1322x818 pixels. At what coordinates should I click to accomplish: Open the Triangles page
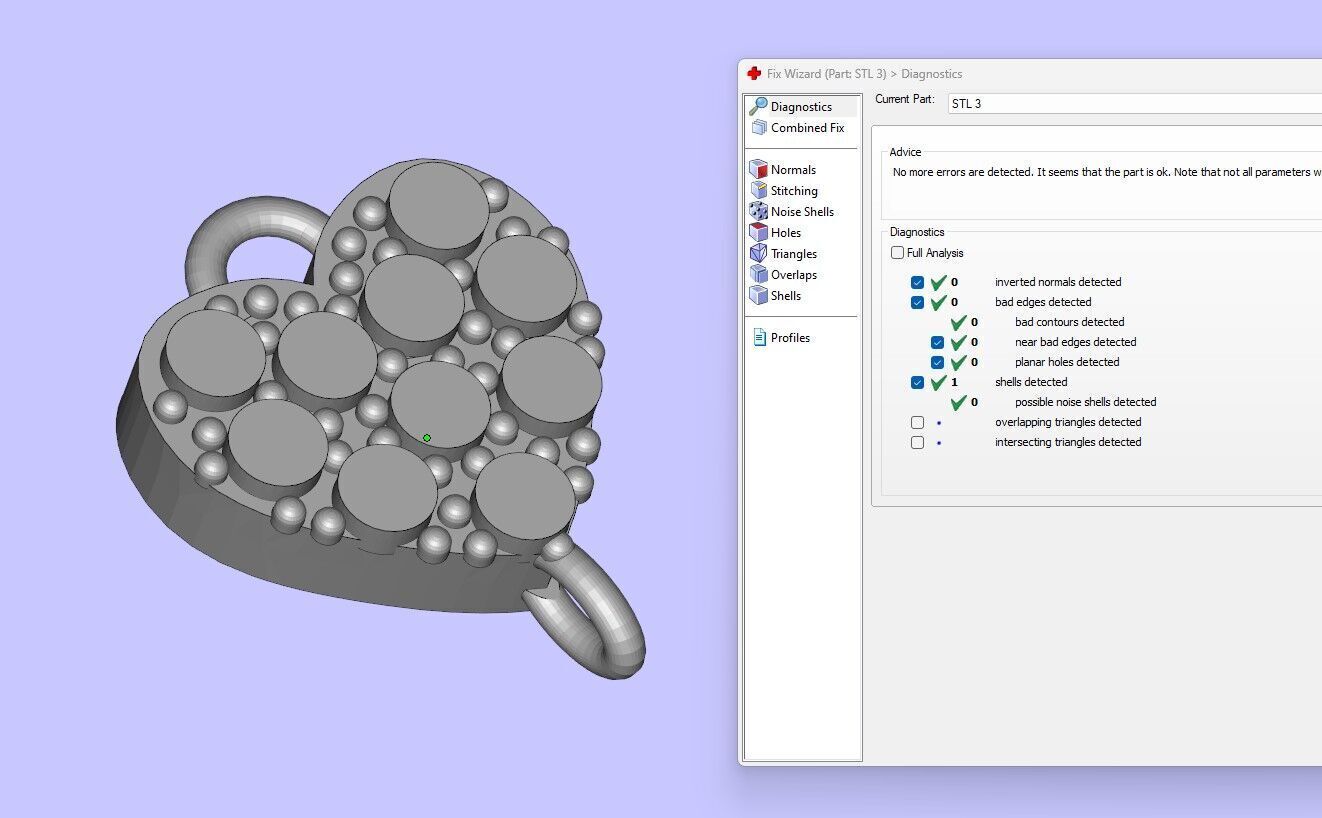(x=794, y=253)
